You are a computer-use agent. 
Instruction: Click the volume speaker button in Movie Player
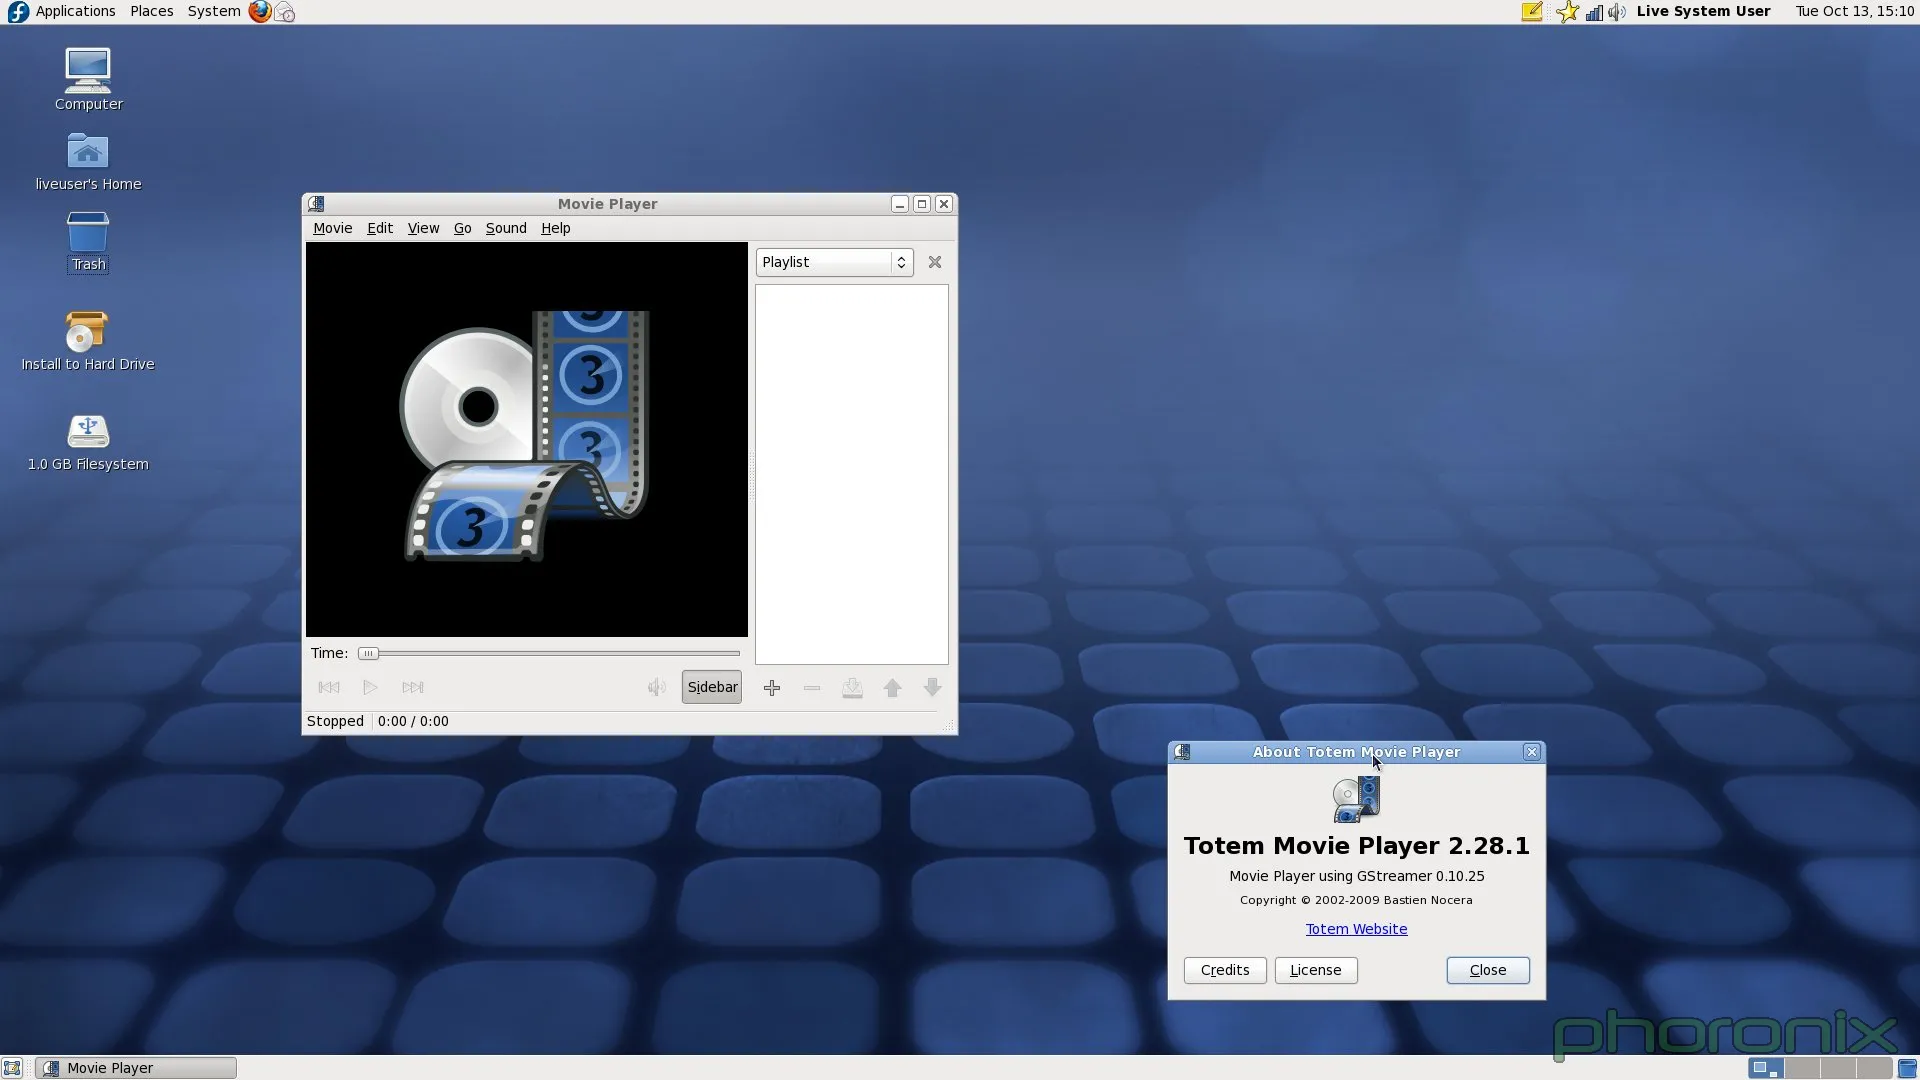click(656, 687)
